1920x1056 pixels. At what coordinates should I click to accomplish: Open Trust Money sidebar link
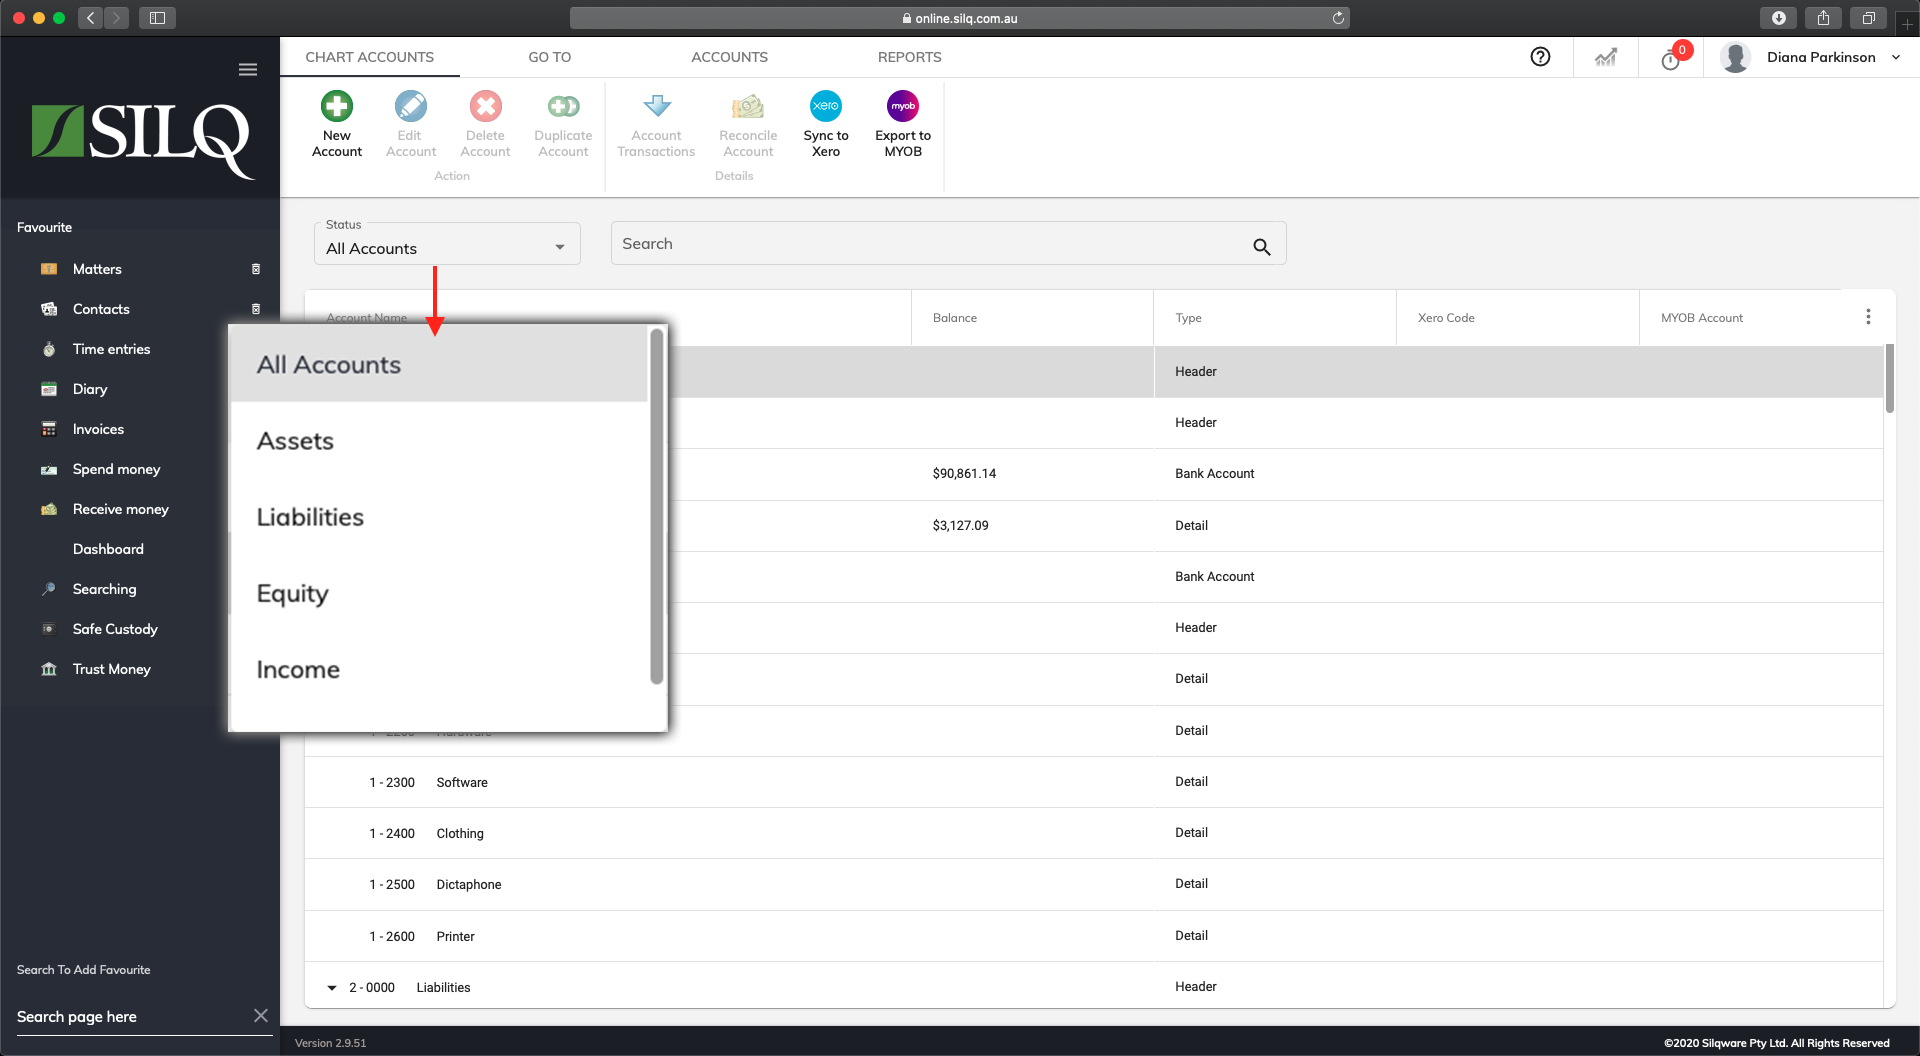111,669
